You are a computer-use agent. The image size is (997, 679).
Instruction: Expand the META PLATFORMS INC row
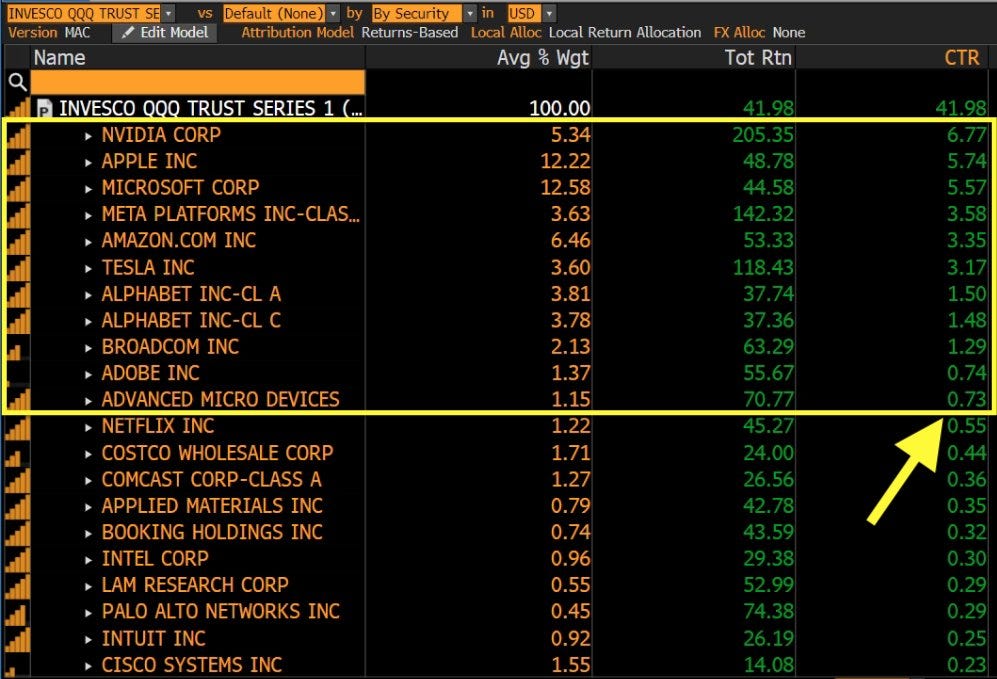pyautogui.click(x=88, y=216)
